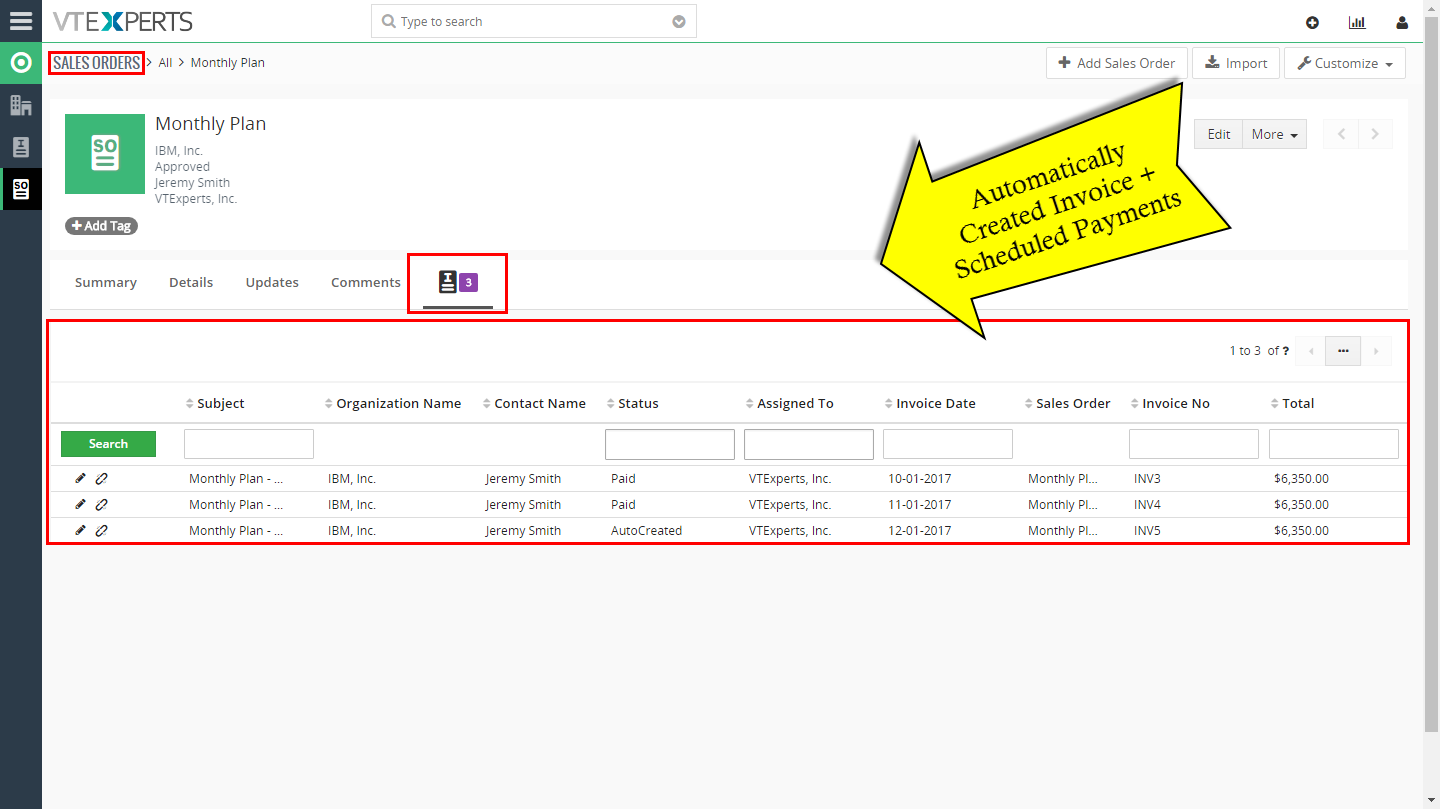
Task: Open the green circle app icon in the sidebar
Action: [x=21, y=63]
